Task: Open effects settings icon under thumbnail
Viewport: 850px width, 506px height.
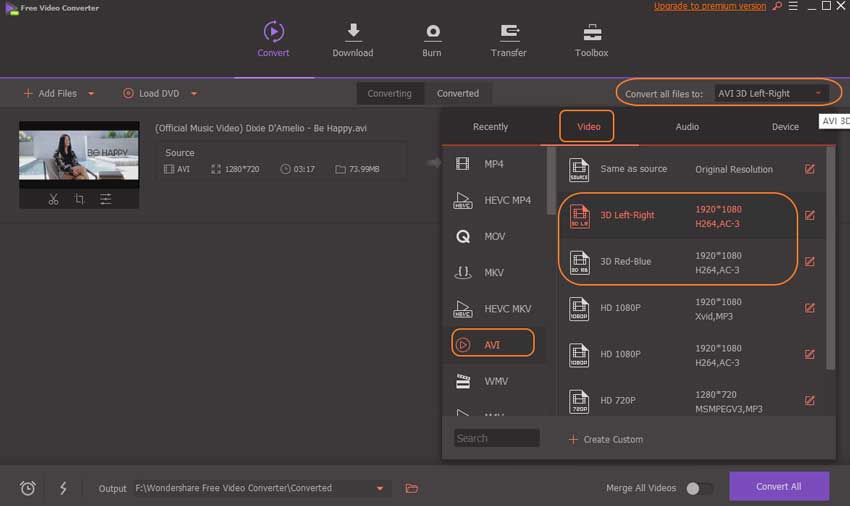Action: tap(106, 199)
